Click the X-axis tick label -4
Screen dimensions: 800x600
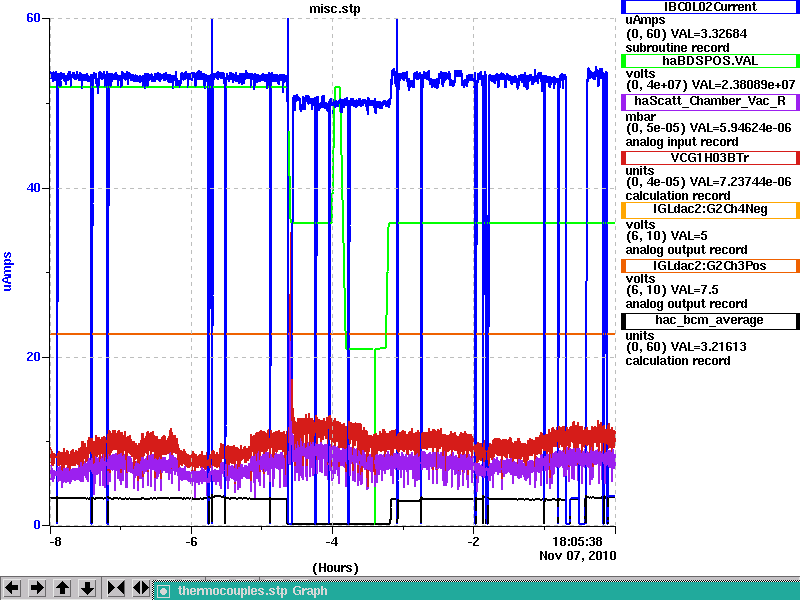coord(332,542)
